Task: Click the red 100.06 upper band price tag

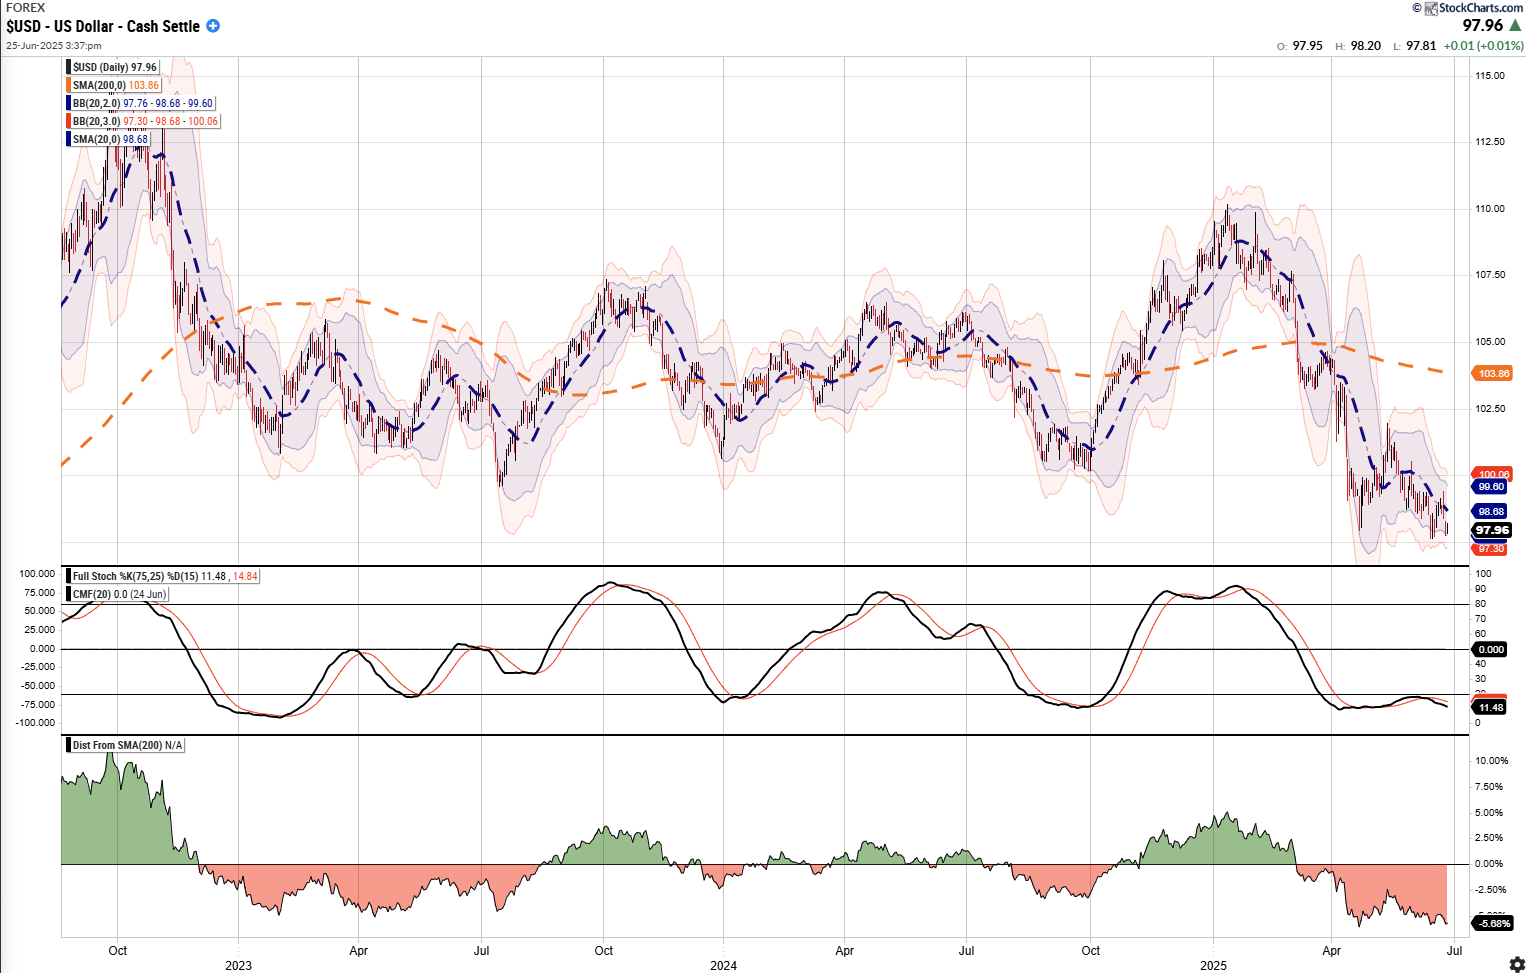Action: coord(1493,474)
